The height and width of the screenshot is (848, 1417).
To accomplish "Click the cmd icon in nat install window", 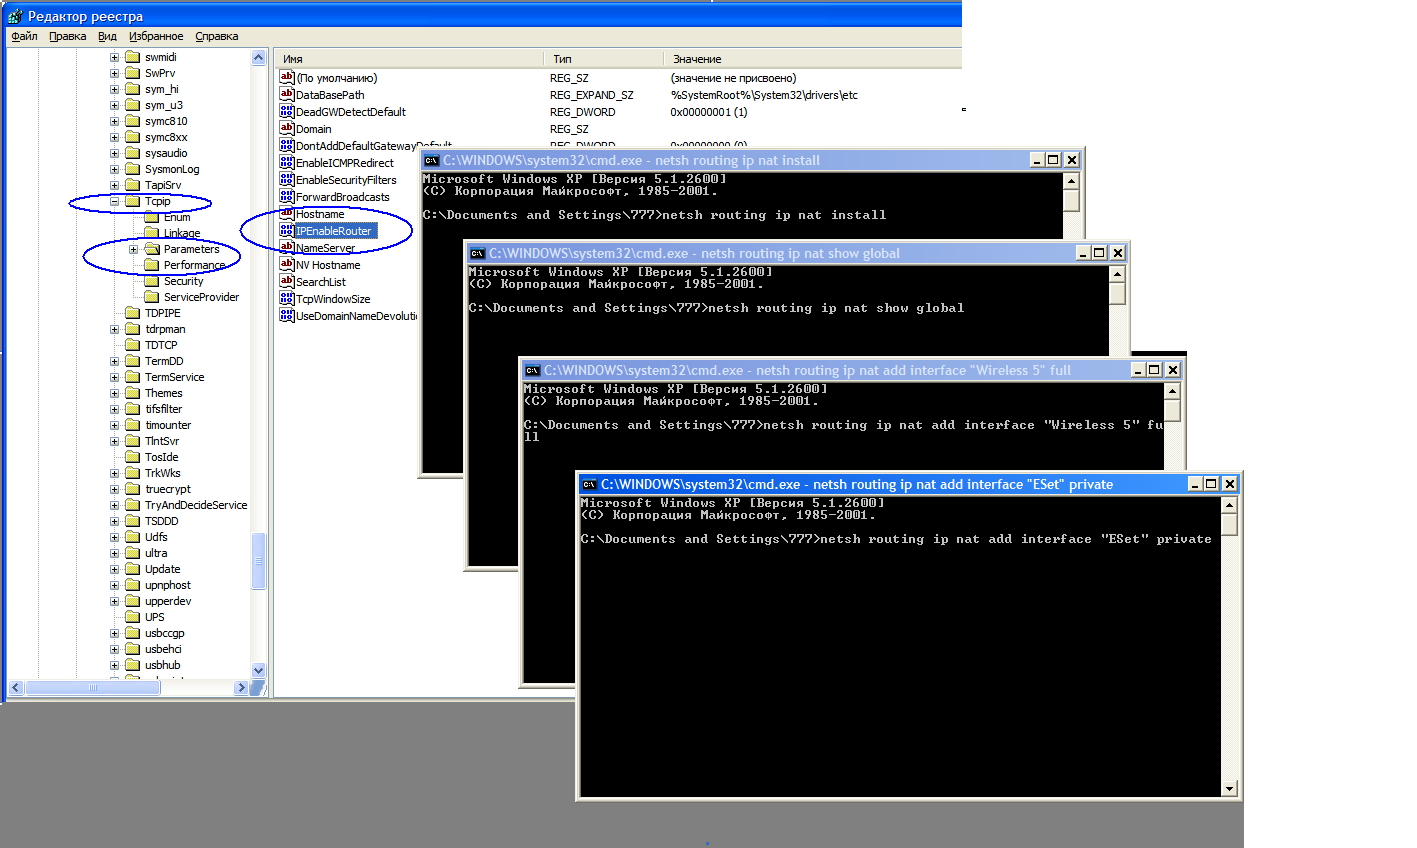I will (x=432, y=161).
